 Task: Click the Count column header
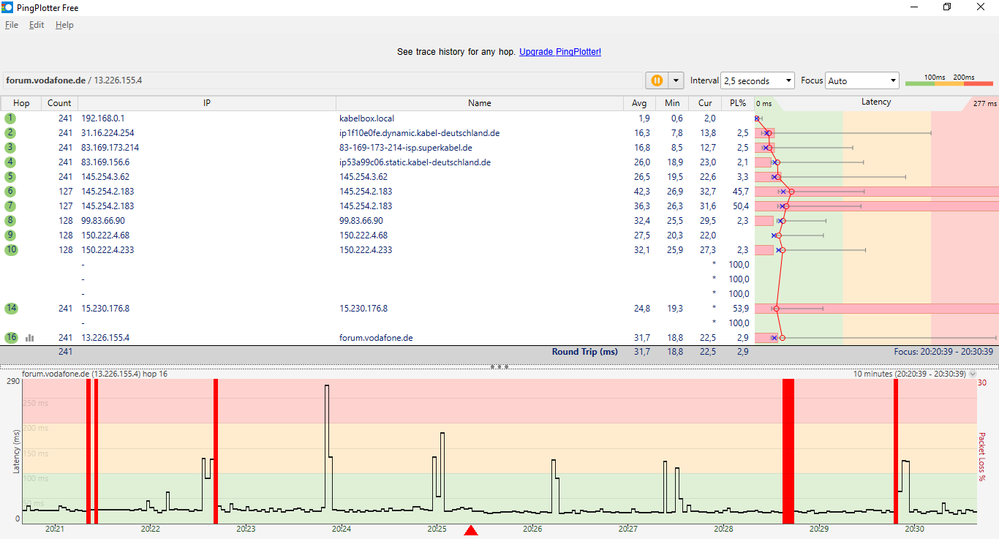(59, 103)
